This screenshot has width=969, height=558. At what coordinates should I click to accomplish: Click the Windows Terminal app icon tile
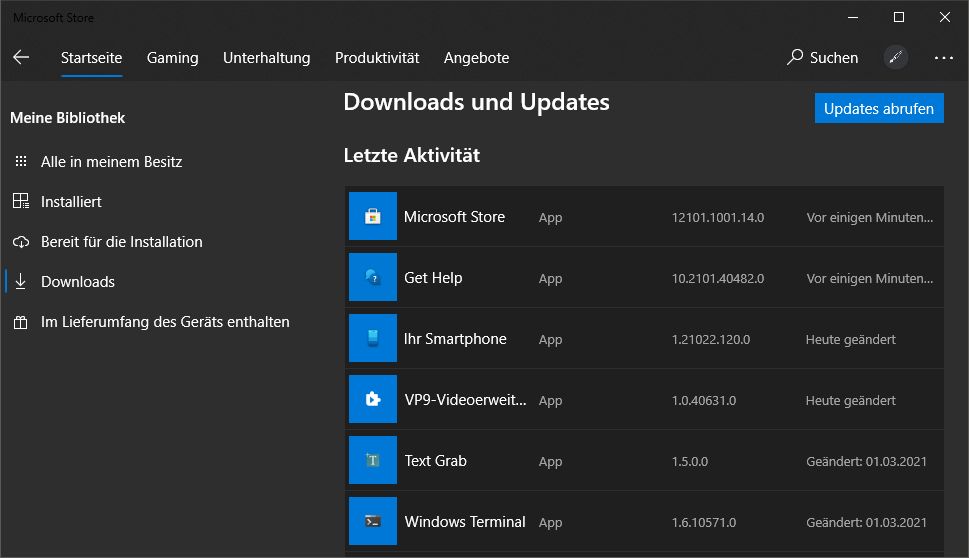[373, 521]
